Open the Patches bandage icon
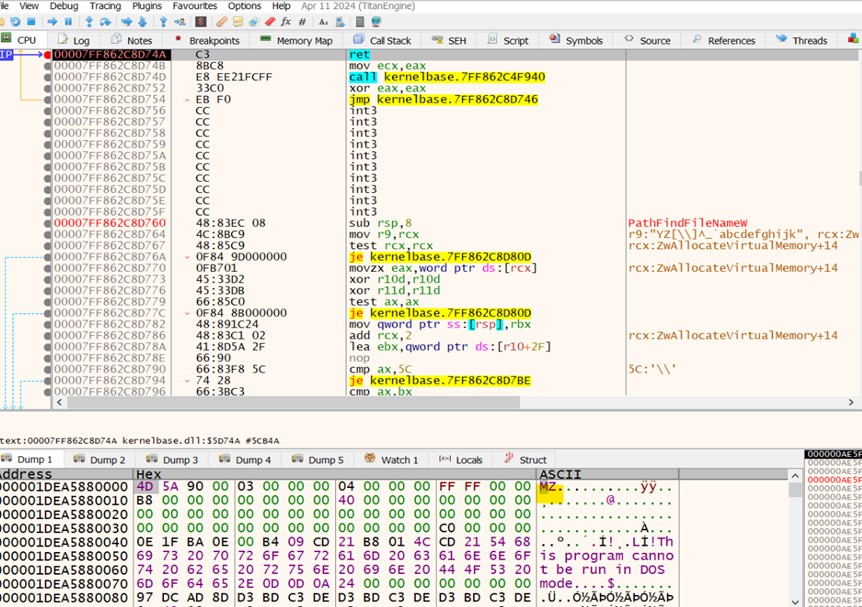 pos(221,21)
